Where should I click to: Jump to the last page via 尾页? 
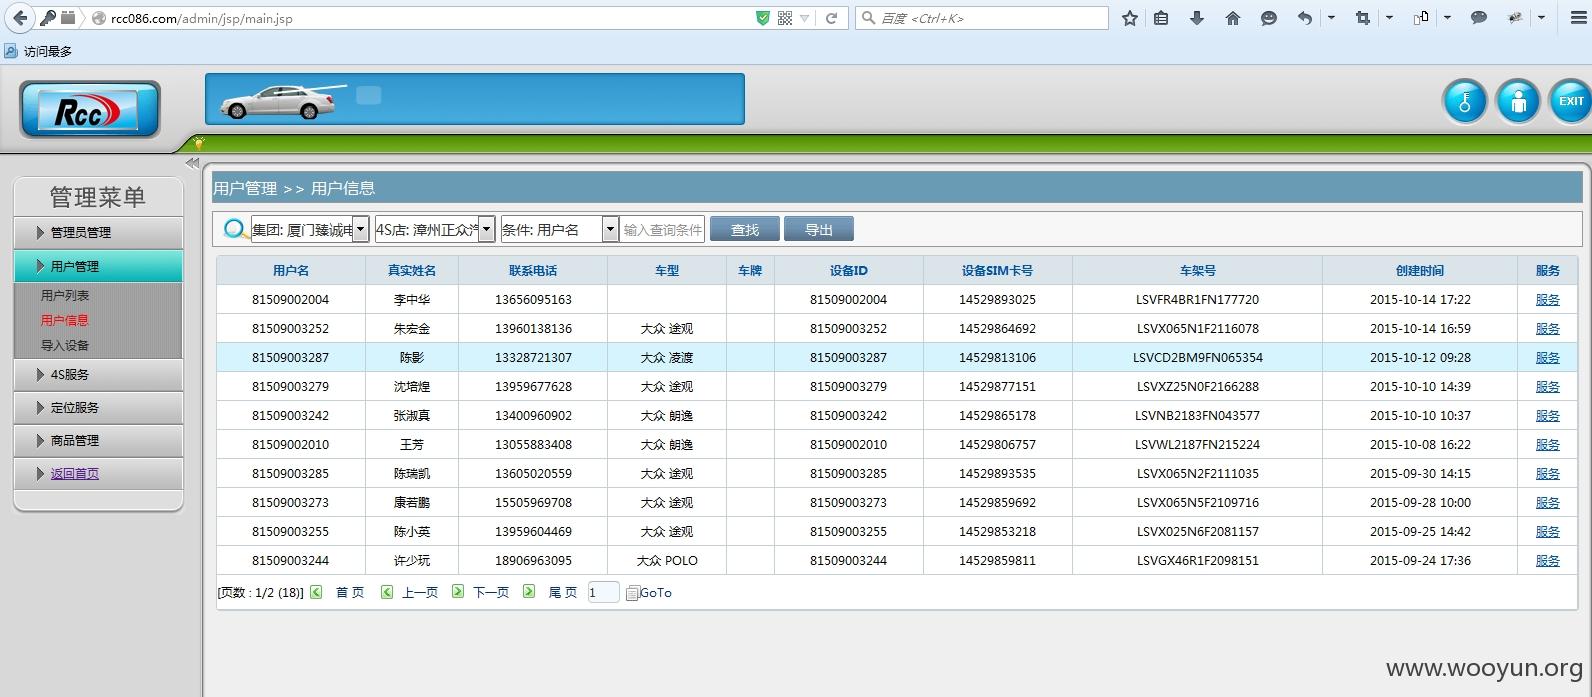[x=563, y=592]
